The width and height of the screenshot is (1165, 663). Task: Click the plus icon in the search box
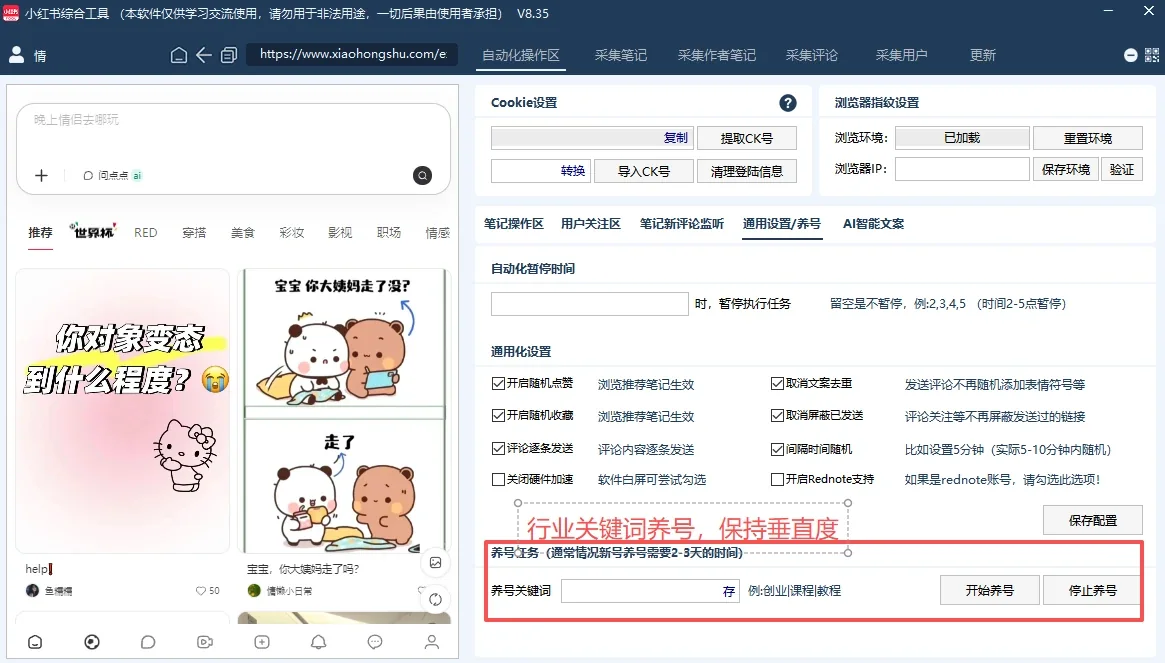click(42, 175)
